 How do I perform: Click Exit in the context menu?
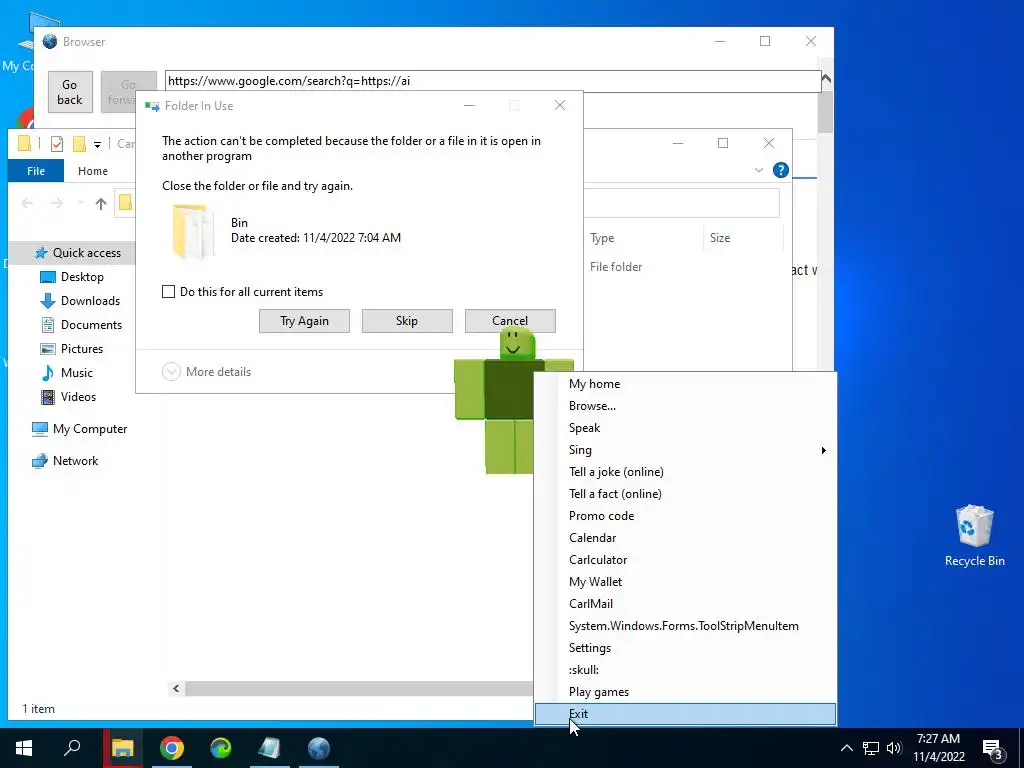pyautogui.click(x=685, y=714)
